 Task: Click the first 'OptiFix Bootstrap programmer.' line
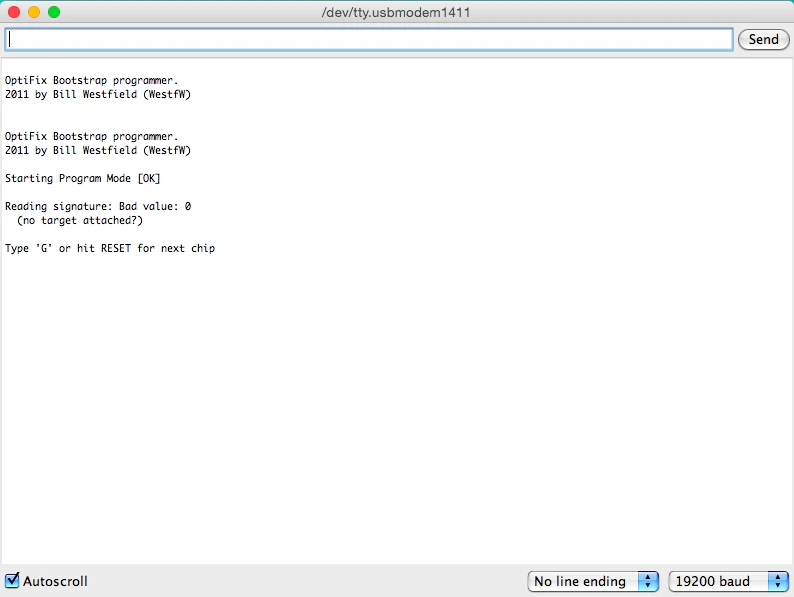[x=92, y=81]
